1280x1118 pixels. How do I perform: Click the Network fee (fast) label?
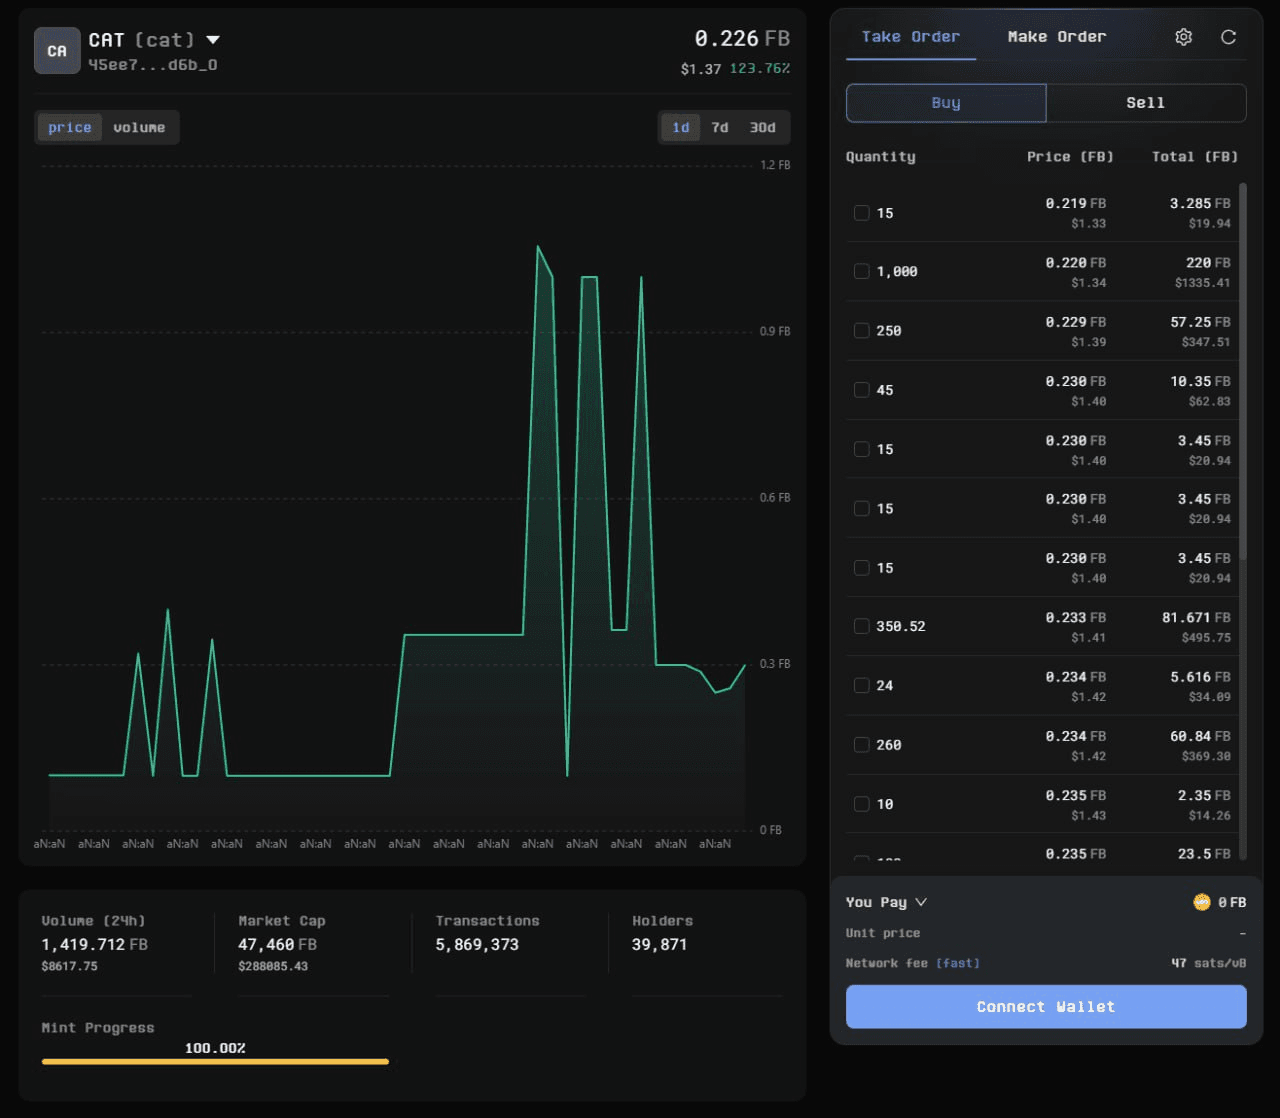coord(913,963)
